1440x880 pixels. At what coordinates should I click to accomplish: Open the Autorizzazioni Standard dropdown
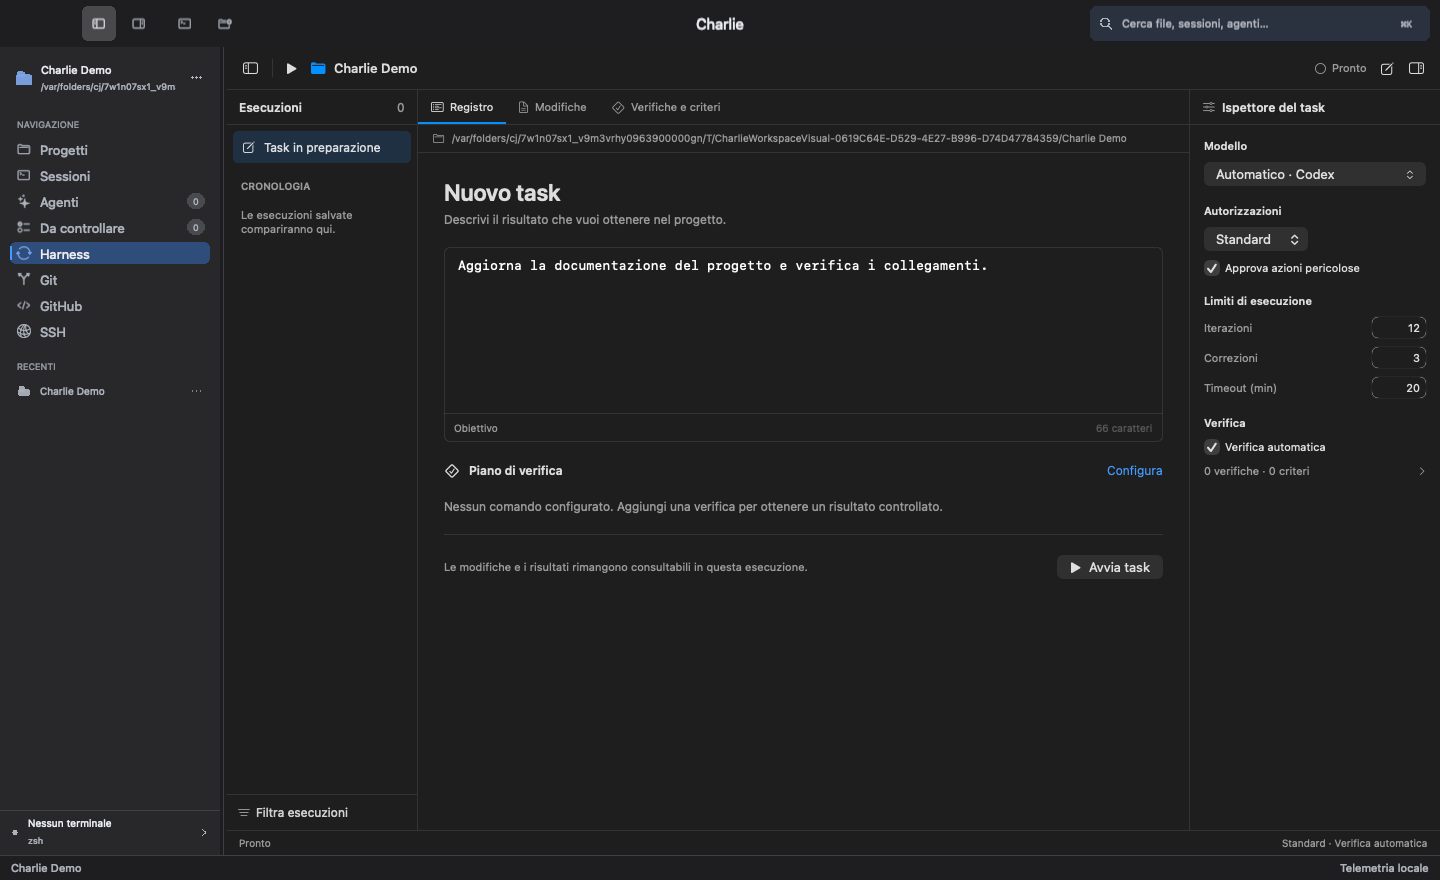[1256, 239]
